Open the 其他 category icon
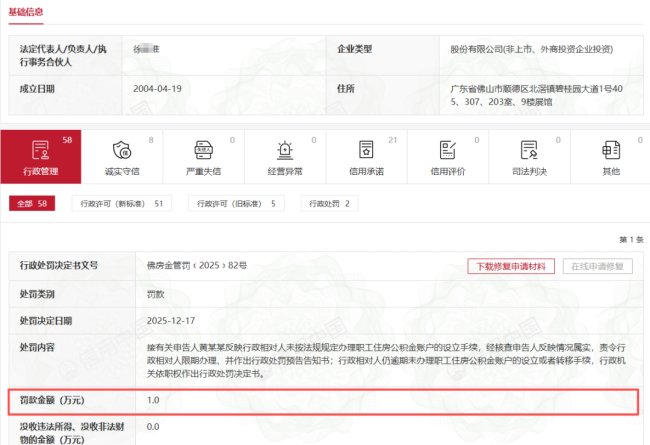The height and width of the screenshot is (445, 650). pyautogui.click(x=610, y=151)
